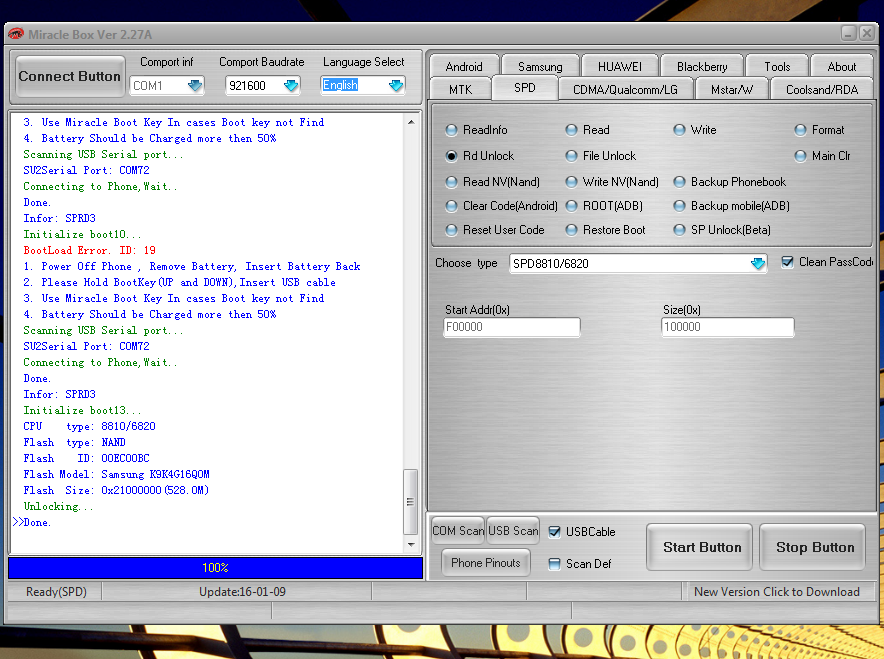Open the Comport inf dropdown arrow
The image size is (884, 659).
(195, 85)
